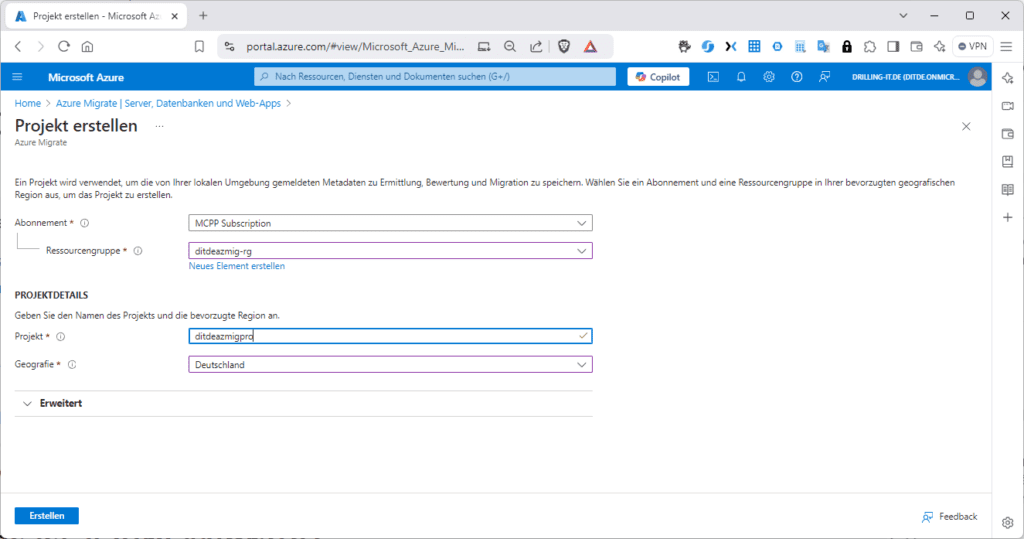Open the Azure notifications bell

[x=741, y=77]
